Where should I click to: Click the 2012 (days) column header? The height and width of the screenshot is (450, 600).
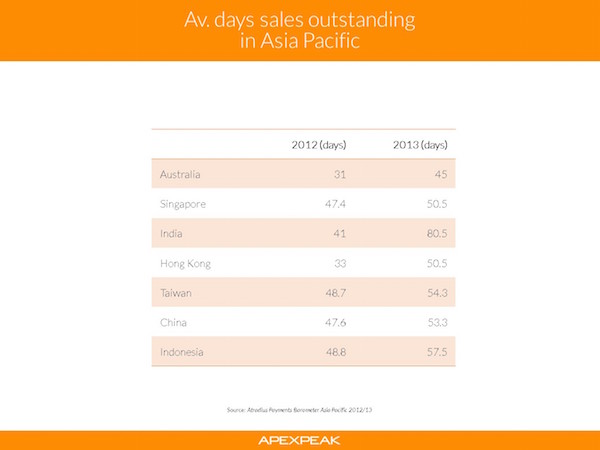(x=319, y=145)
